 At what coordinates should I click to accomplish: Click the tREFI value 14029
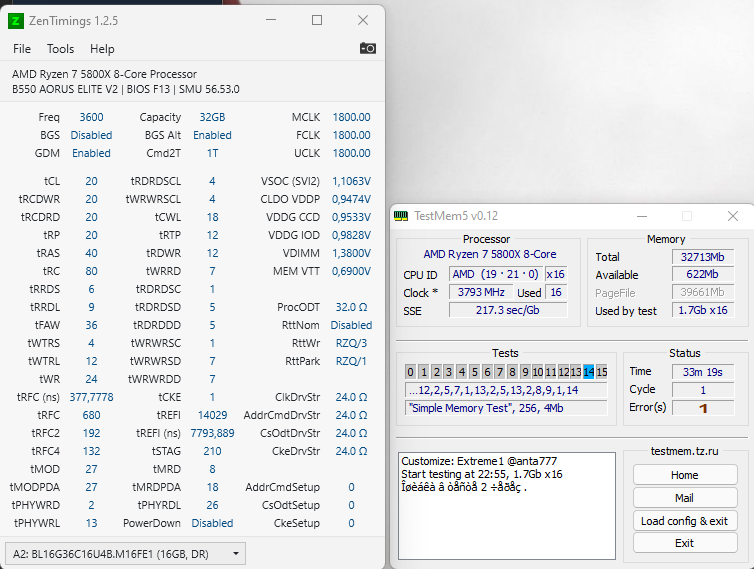212,415
